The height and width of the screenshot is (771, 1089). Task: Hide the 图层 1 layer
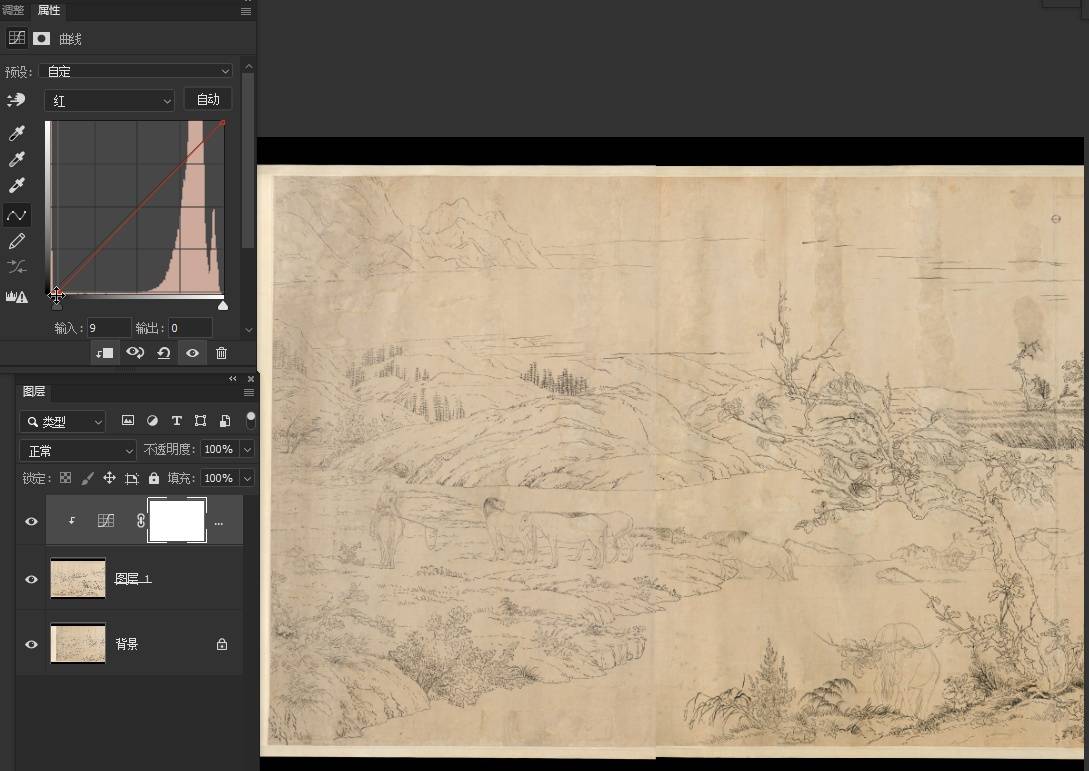coord(31,580)
